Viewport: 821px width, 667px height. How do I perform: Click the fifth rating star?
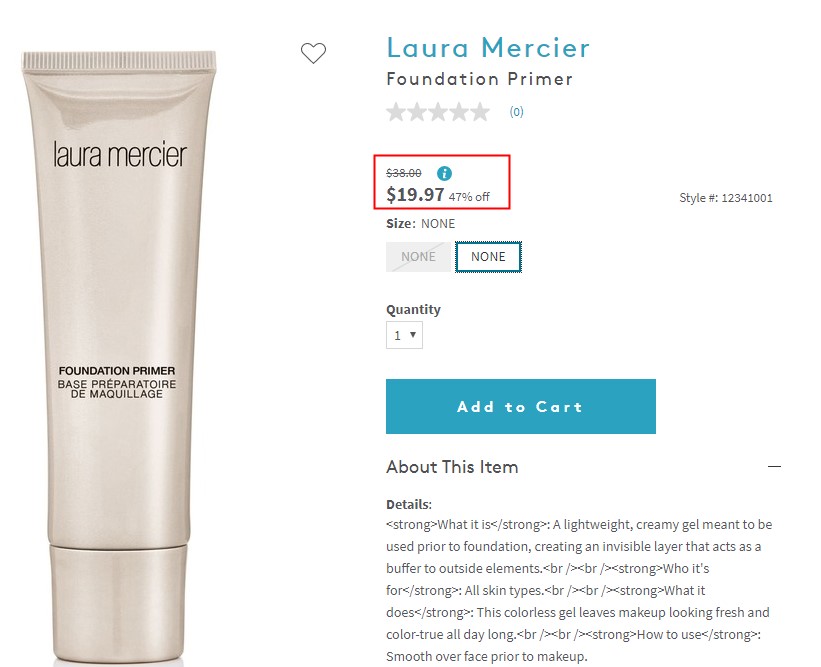click(x=480, y=112)
